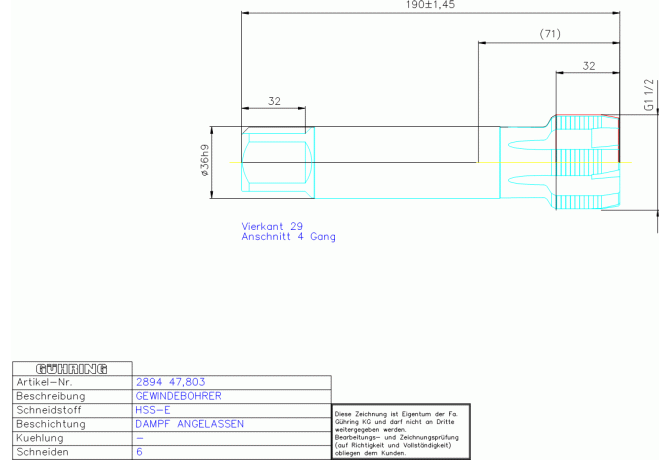This screenshot has width=670, height=460.
Task: Click the Kuehlung row label
Action: click(x=40, y=438)
